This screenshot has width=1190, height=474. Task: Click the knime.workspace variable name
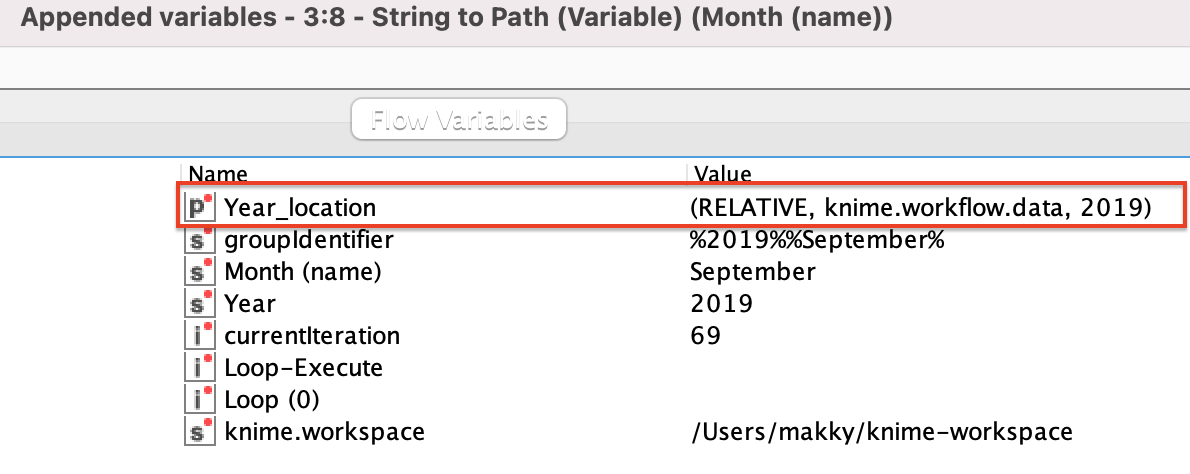(324, 432)
